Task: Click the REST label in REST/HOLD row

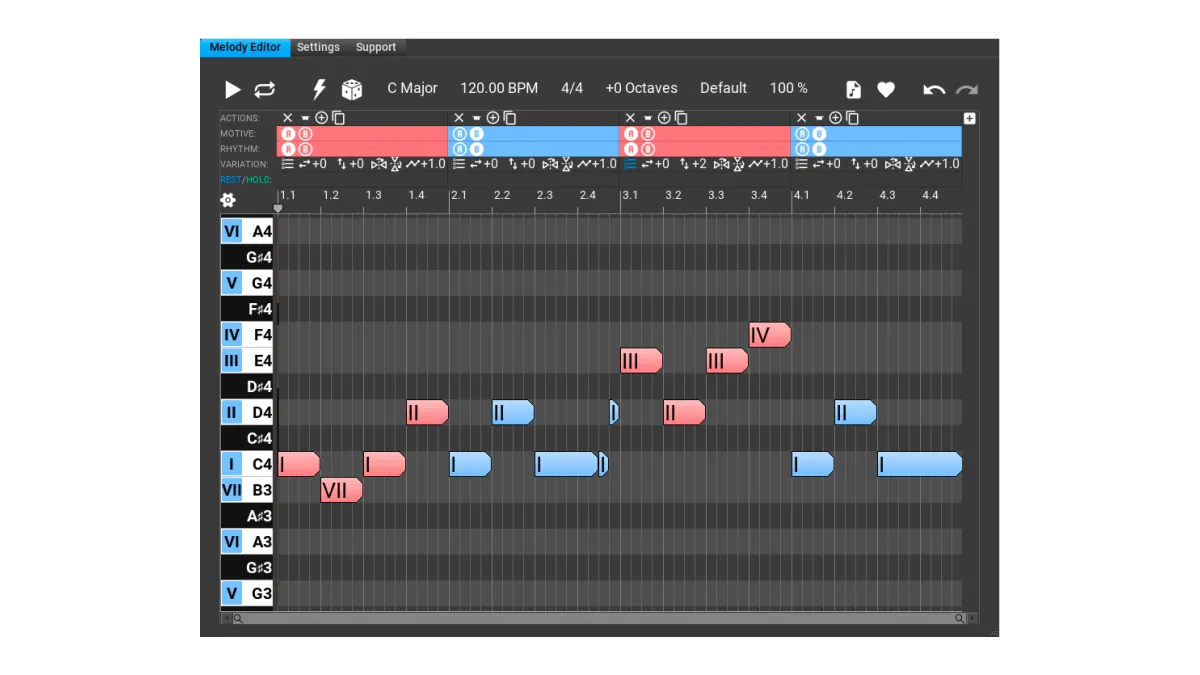Action: pos(230,180)
